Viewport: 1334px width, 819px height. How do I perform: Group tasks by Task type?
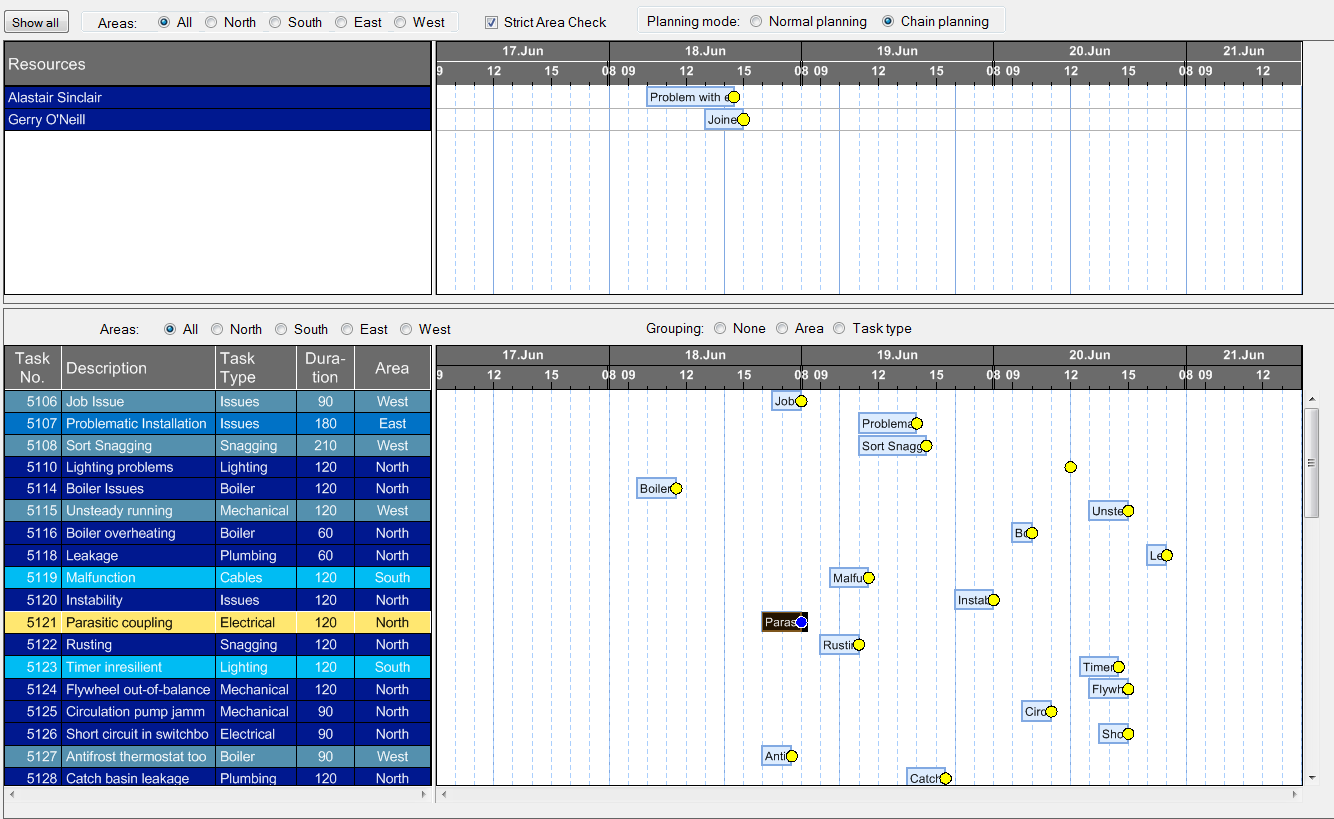pyautogui.click(x=839, y=328)
